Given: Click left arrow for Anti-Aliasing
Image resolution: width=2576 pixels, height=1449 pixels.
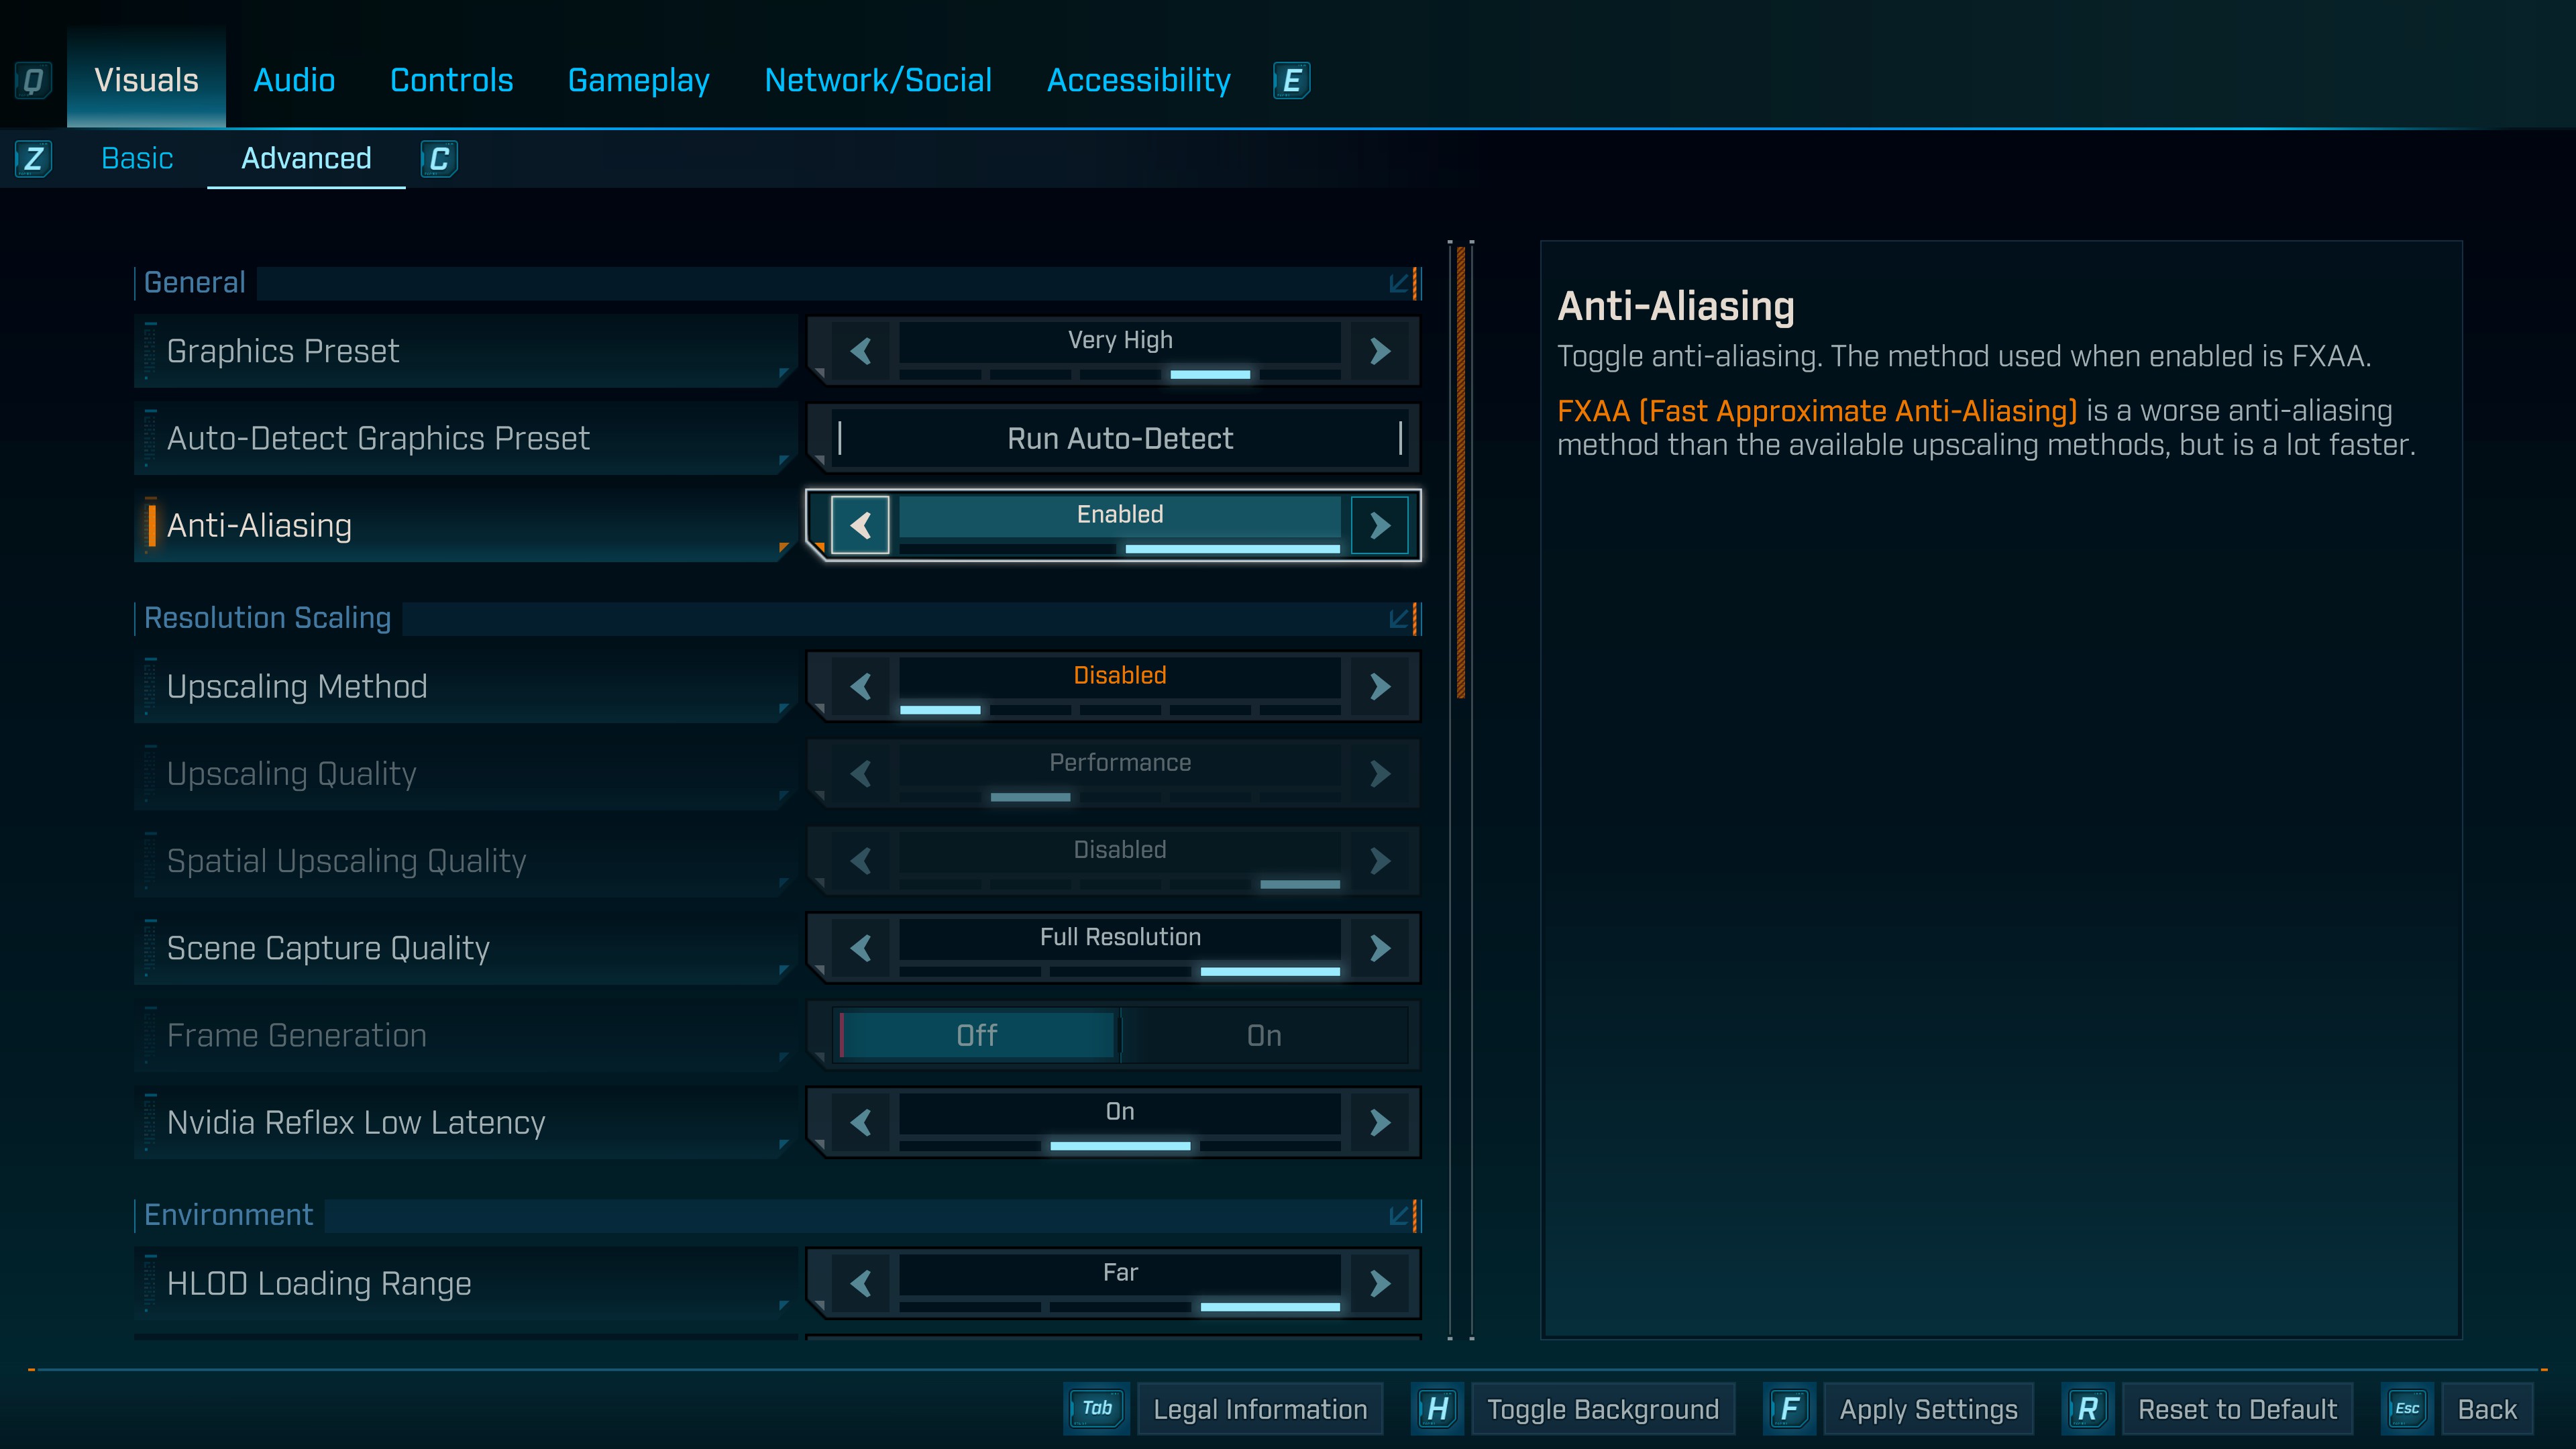Looking at the screenshot, I should tap(860, 525).
